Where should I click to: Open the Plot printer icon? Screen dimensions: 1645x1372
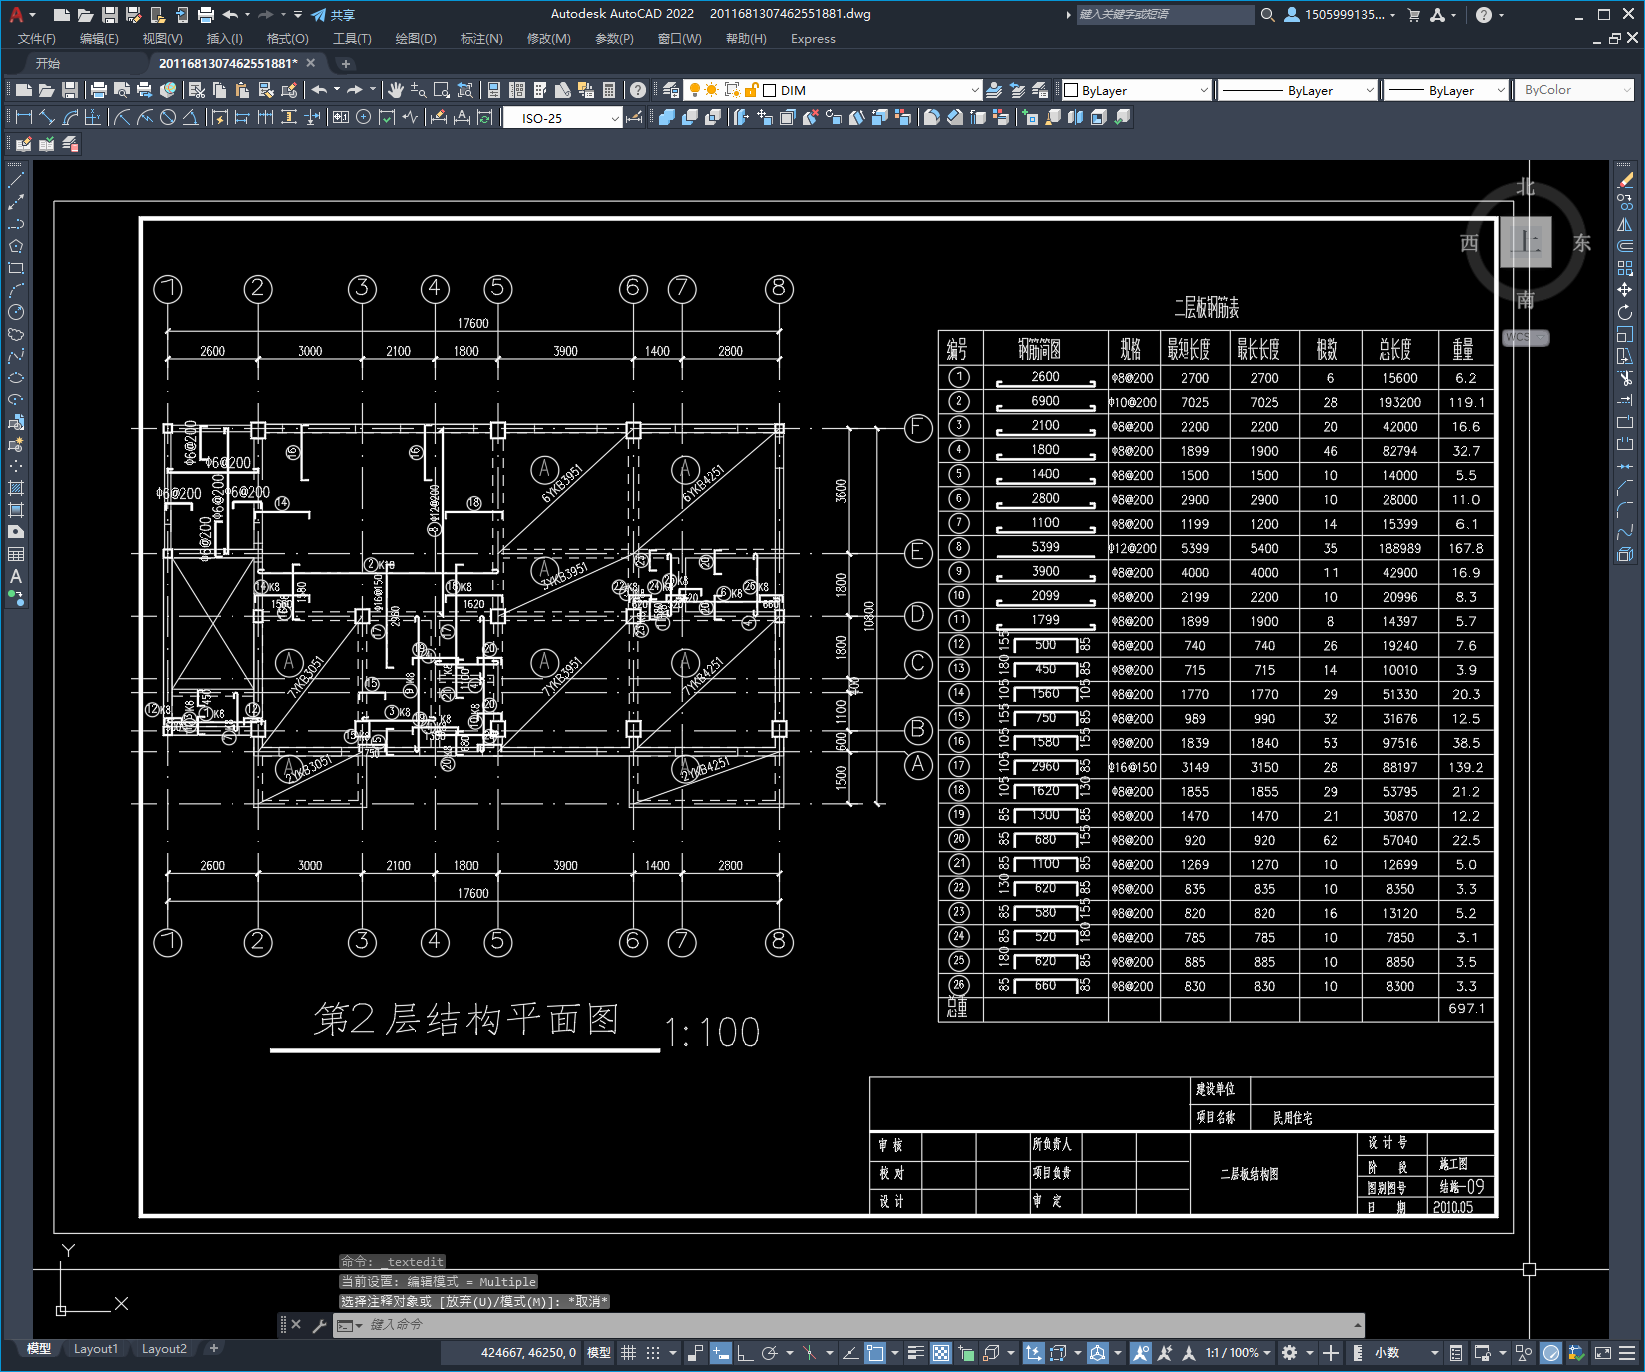tap(98, 90)
